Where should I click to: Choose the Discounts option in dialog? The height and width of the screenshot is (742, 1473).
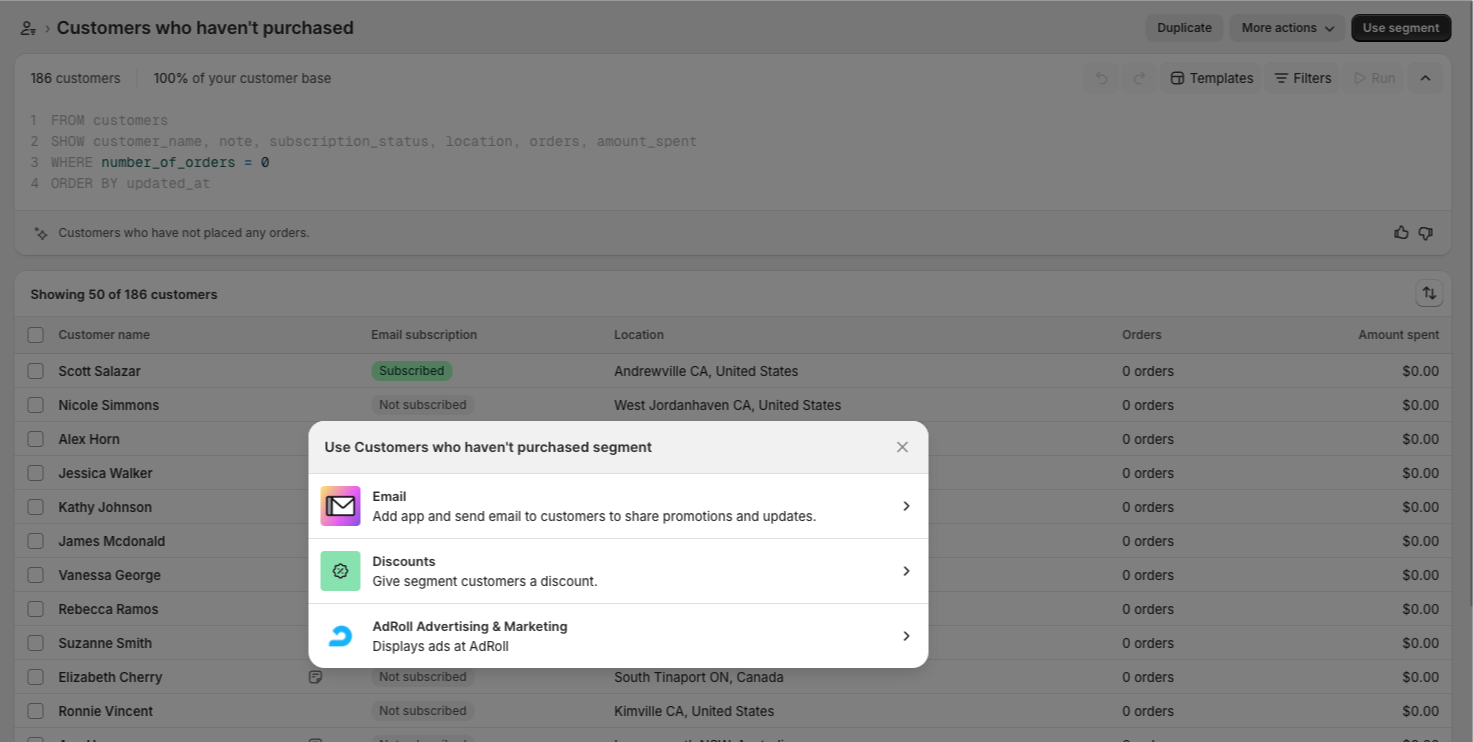pos(594,571)
